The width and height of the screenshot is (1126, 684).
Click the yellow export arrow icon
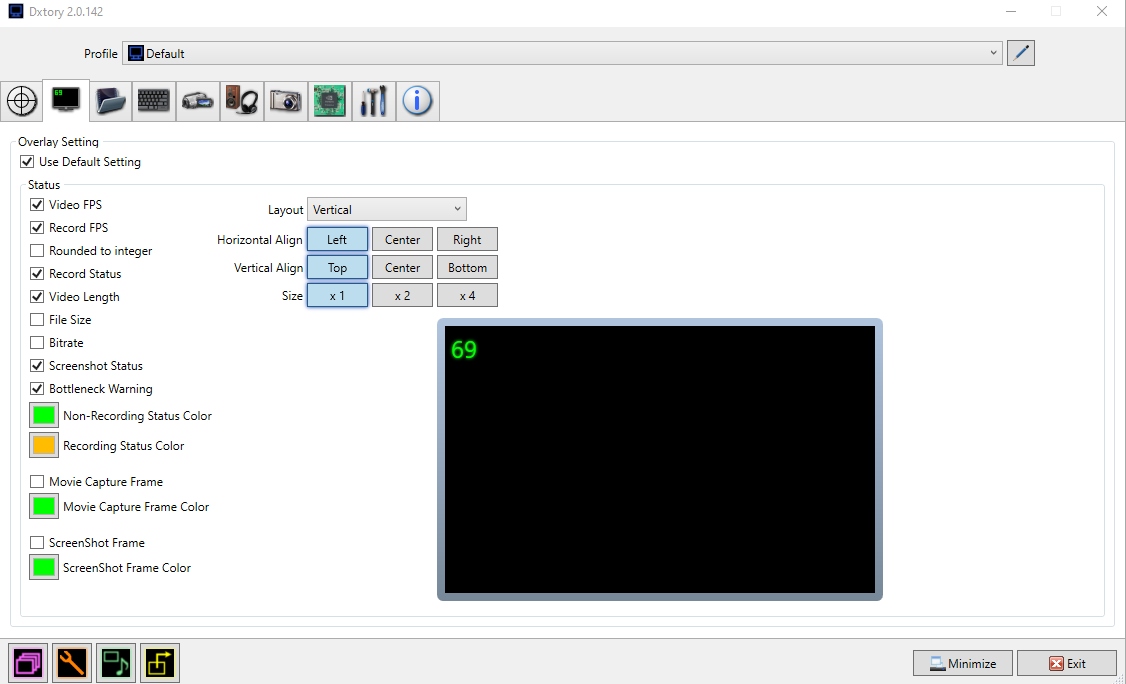(159, 662)
